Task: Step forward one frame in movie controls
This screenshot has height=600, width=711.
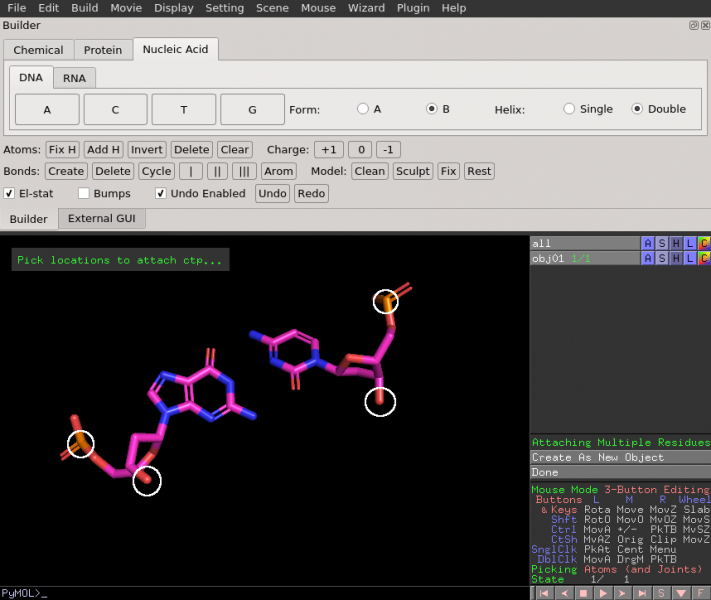Action: click(622, 593)
